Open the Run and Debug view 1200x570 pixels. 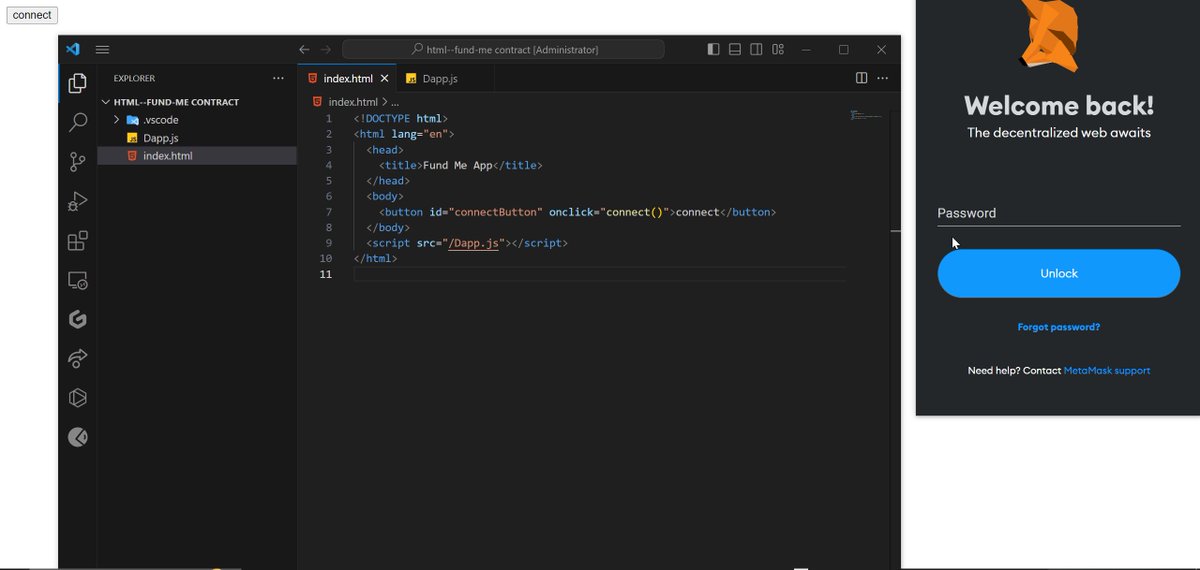77,202
